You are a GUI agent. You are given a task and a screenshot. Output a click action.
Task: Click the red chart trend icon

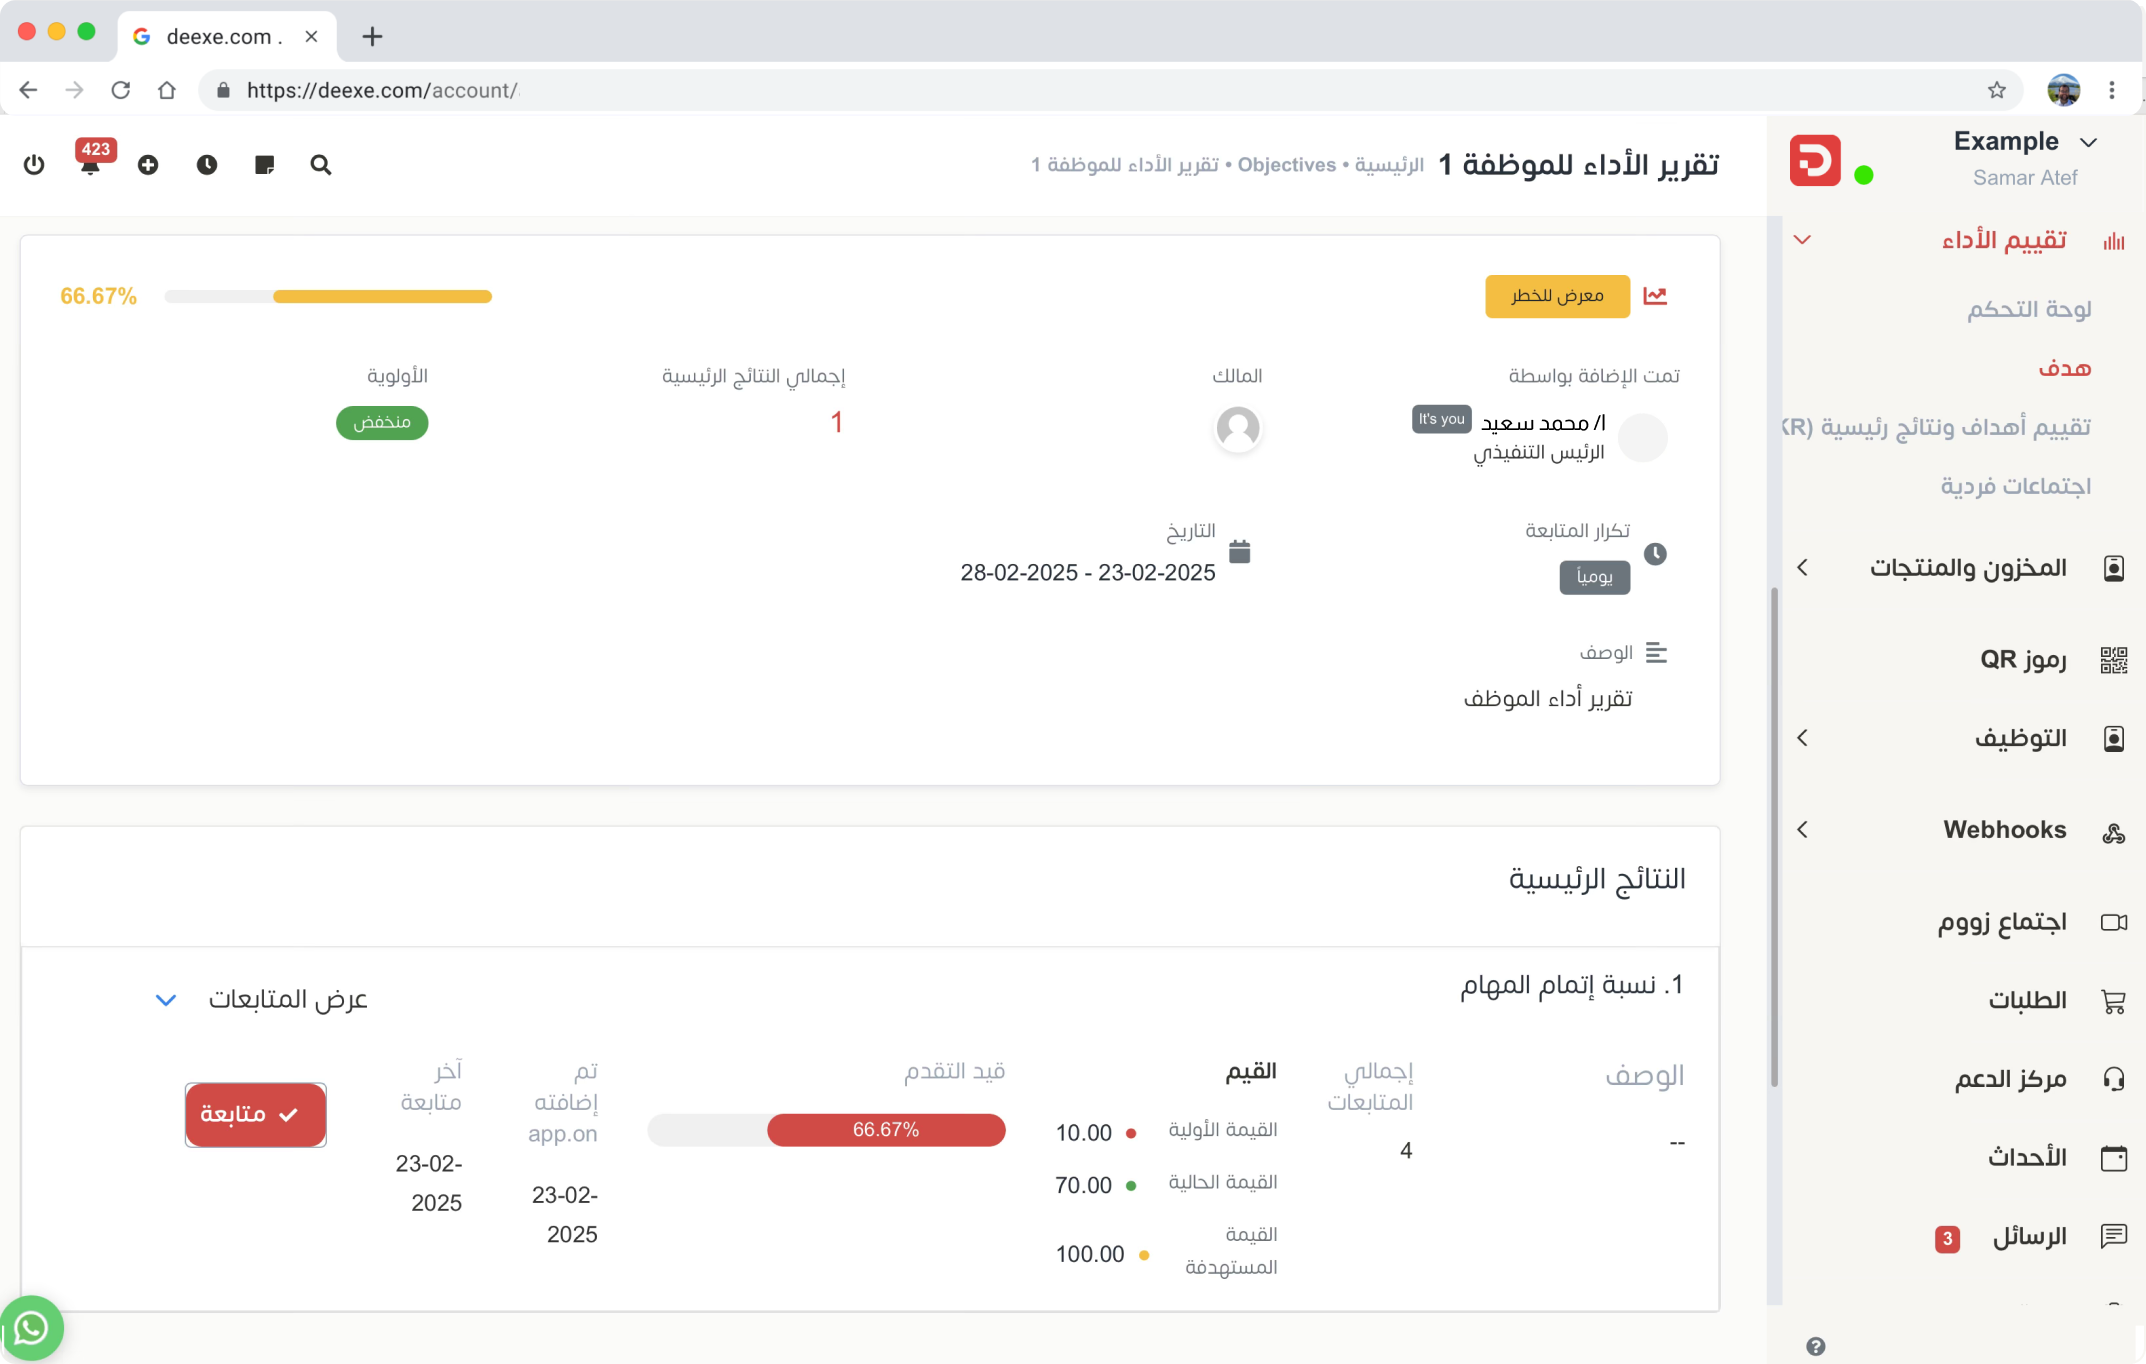pyautogui.click(x=1655, y=296)
